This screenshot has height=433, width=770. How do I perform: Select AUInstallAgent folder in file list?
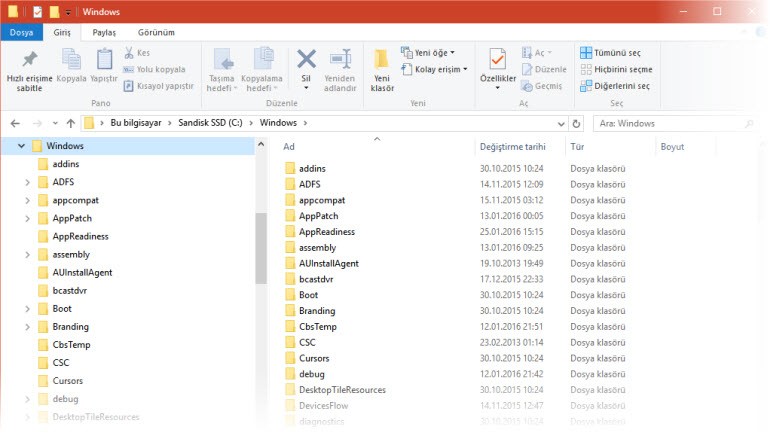tap(329, 263)
